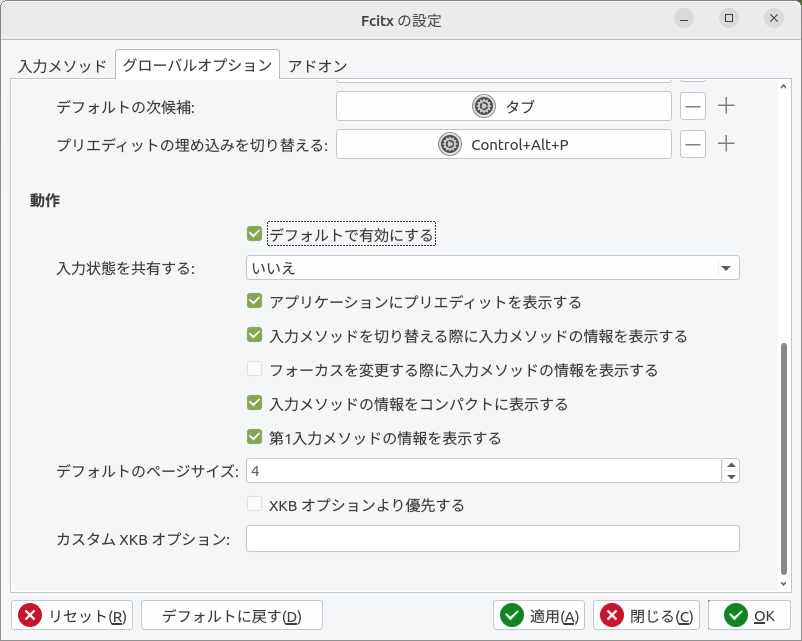Switch to the 入力メソッド tab

coord(62,66)
